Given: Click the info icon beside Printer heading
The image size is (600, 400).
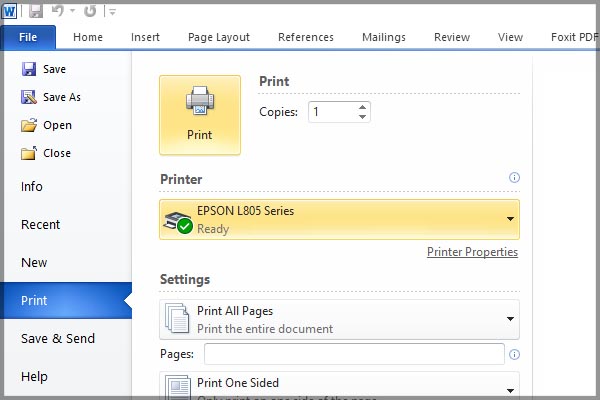Looking at the screenshot, I should tap(514, 178).
